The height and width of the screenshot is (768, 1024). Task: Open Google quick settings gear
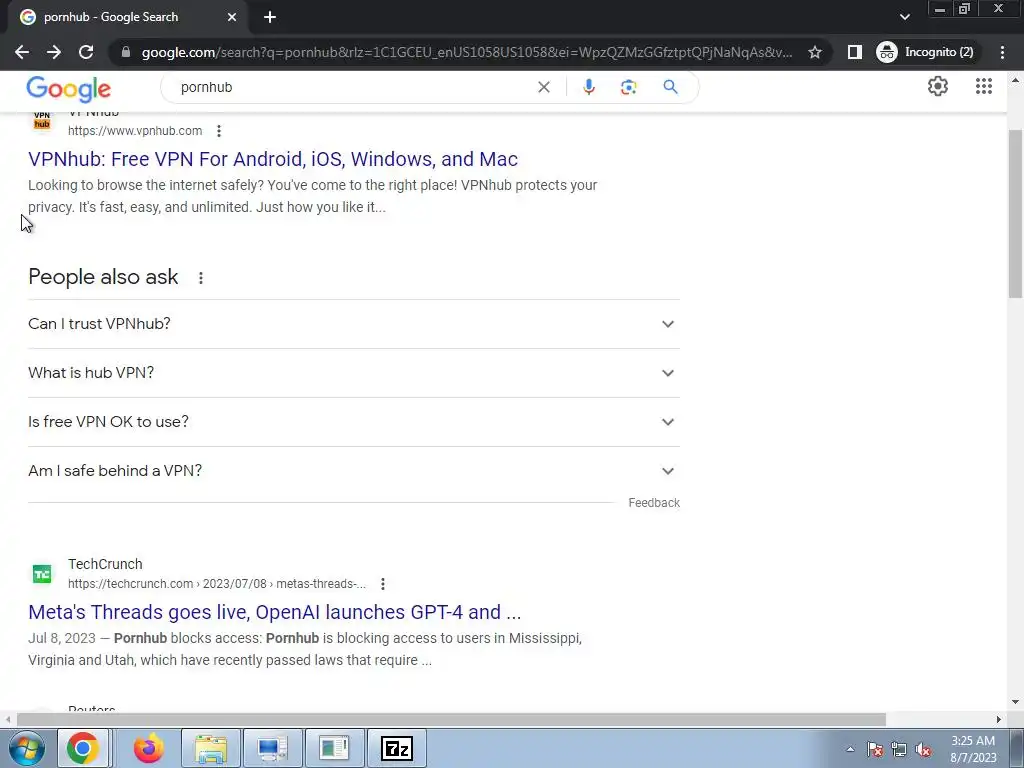(938, 86)
